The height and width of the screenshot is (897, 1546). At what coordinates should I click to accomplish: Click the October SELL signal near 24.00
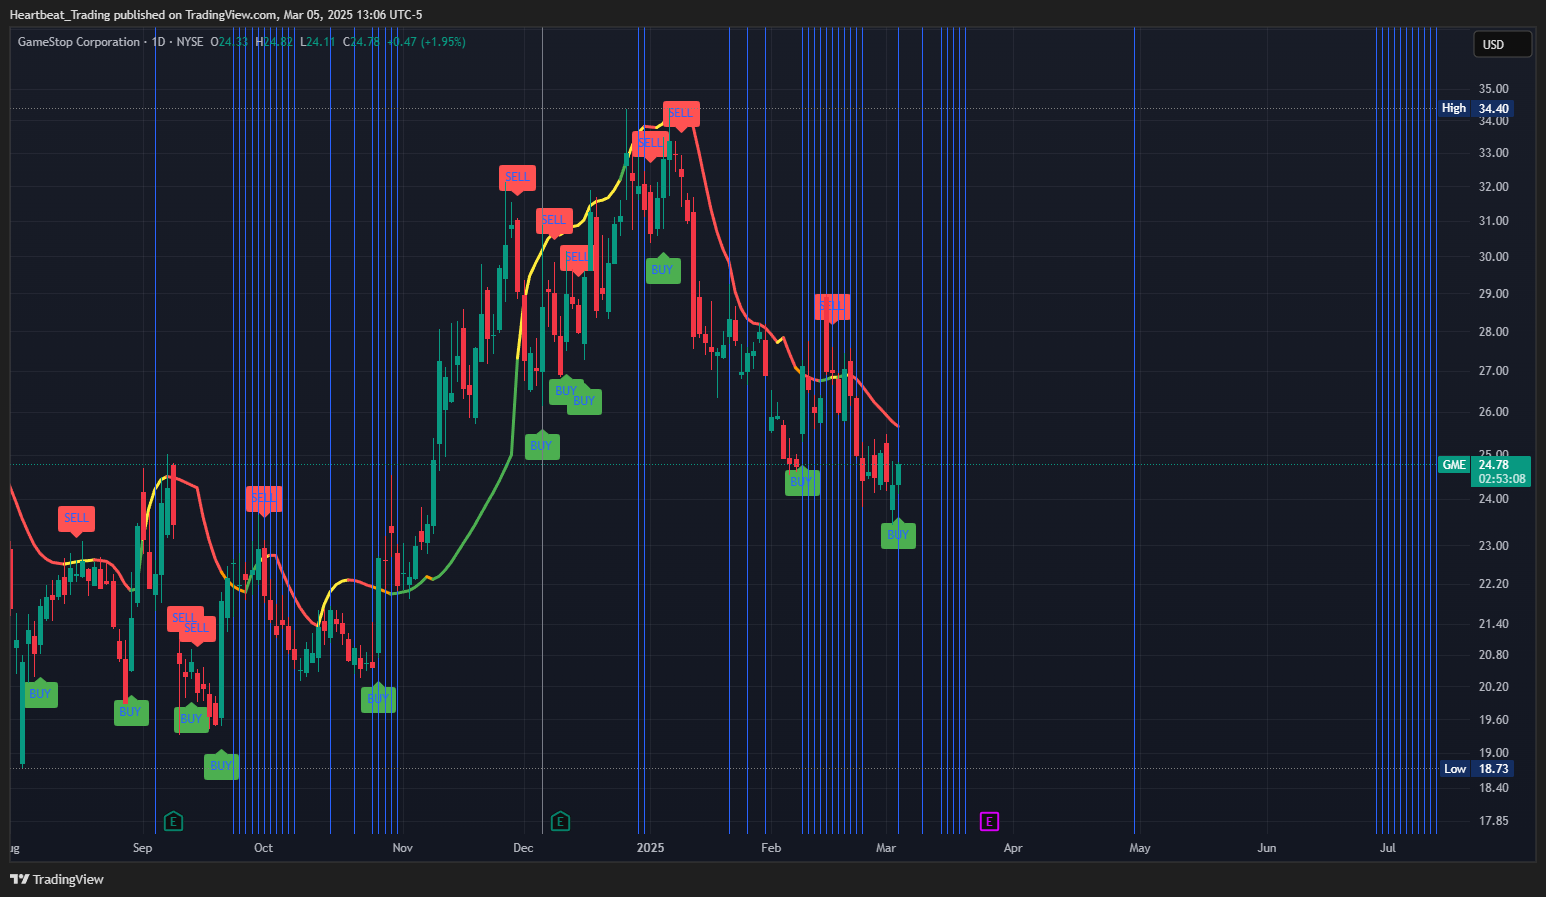click(264, 499)
